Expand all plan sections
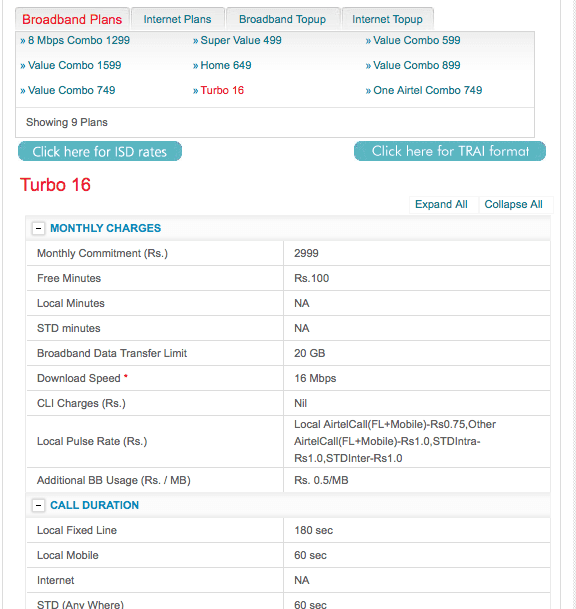 point(441,204)
